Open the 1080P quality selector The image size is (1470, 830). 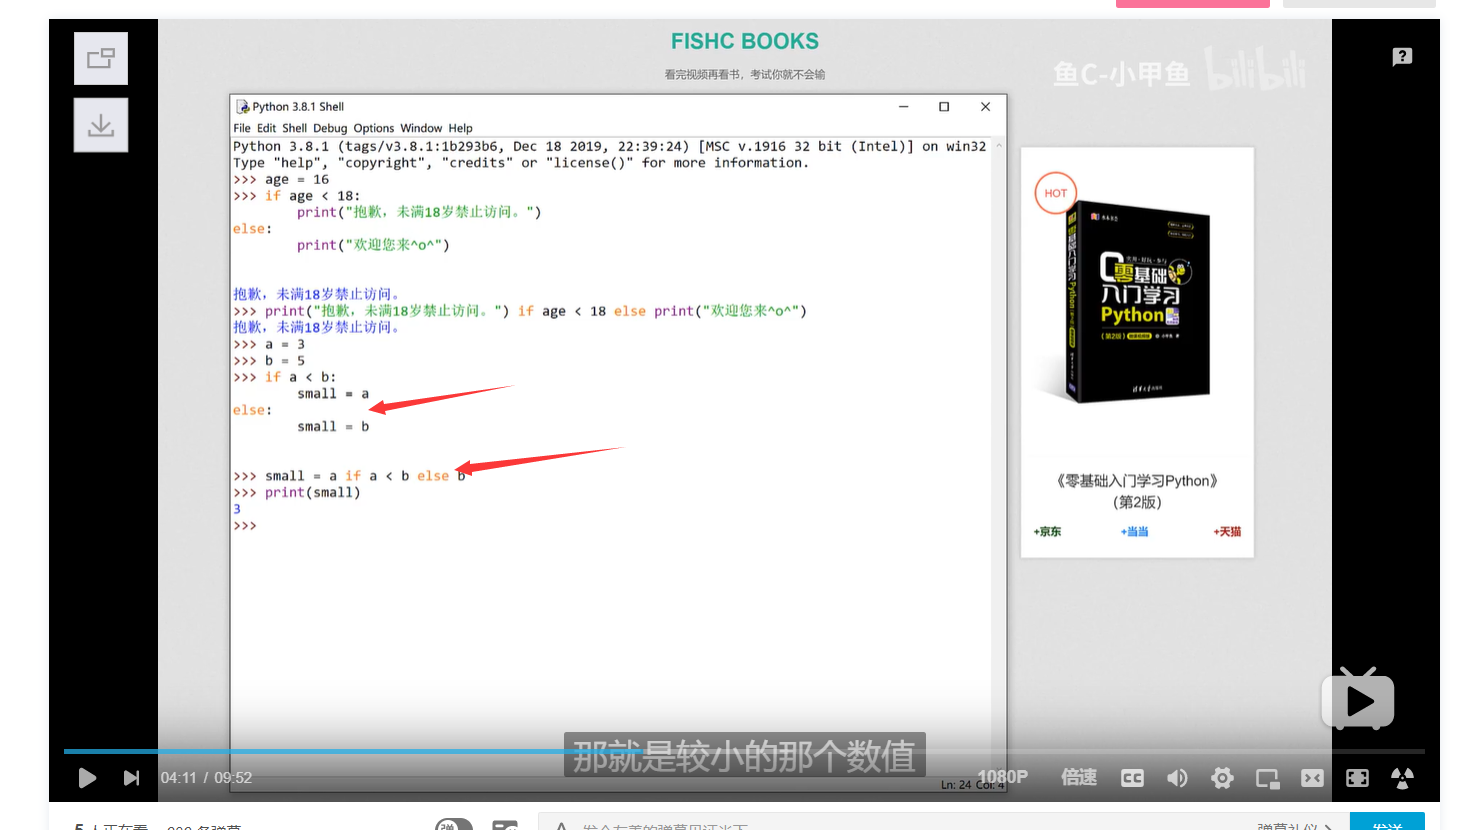1003,777
